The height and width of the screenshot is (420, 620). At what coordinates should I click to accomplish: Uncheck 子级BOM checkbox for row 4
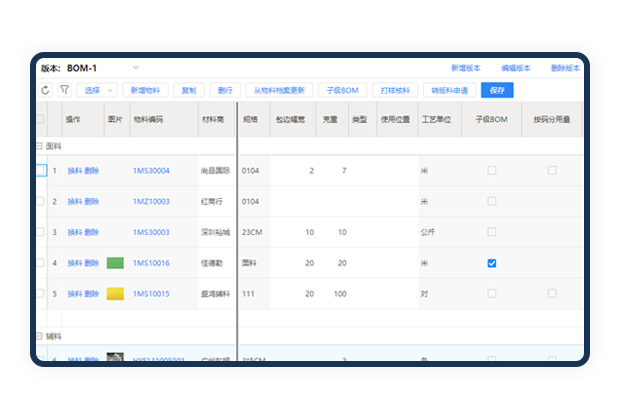pyautogui.click(x=491, y=263)
